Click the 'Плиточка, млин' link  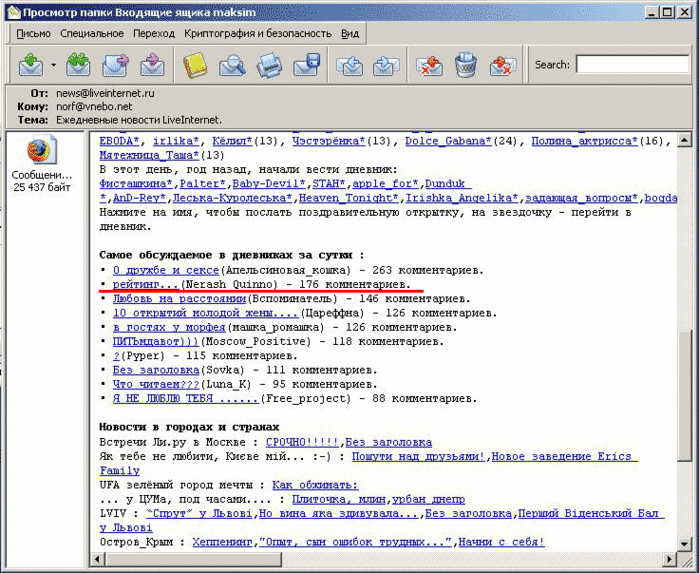[x=339, y=499]
